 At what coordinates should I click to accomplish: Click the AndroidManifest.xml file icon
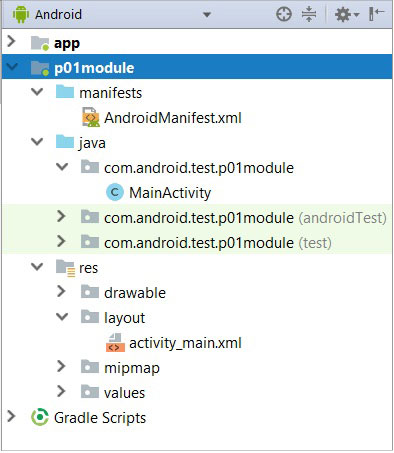pyautogui.click(x=91, y=117)
